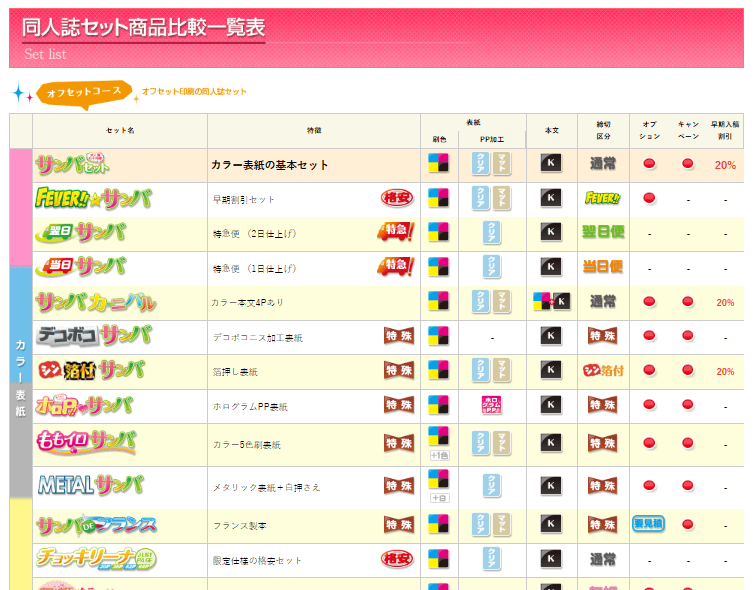Click the 20% discount in サンバカーニバル row
Screen dimensions: 754x590
tap(725, 302)
